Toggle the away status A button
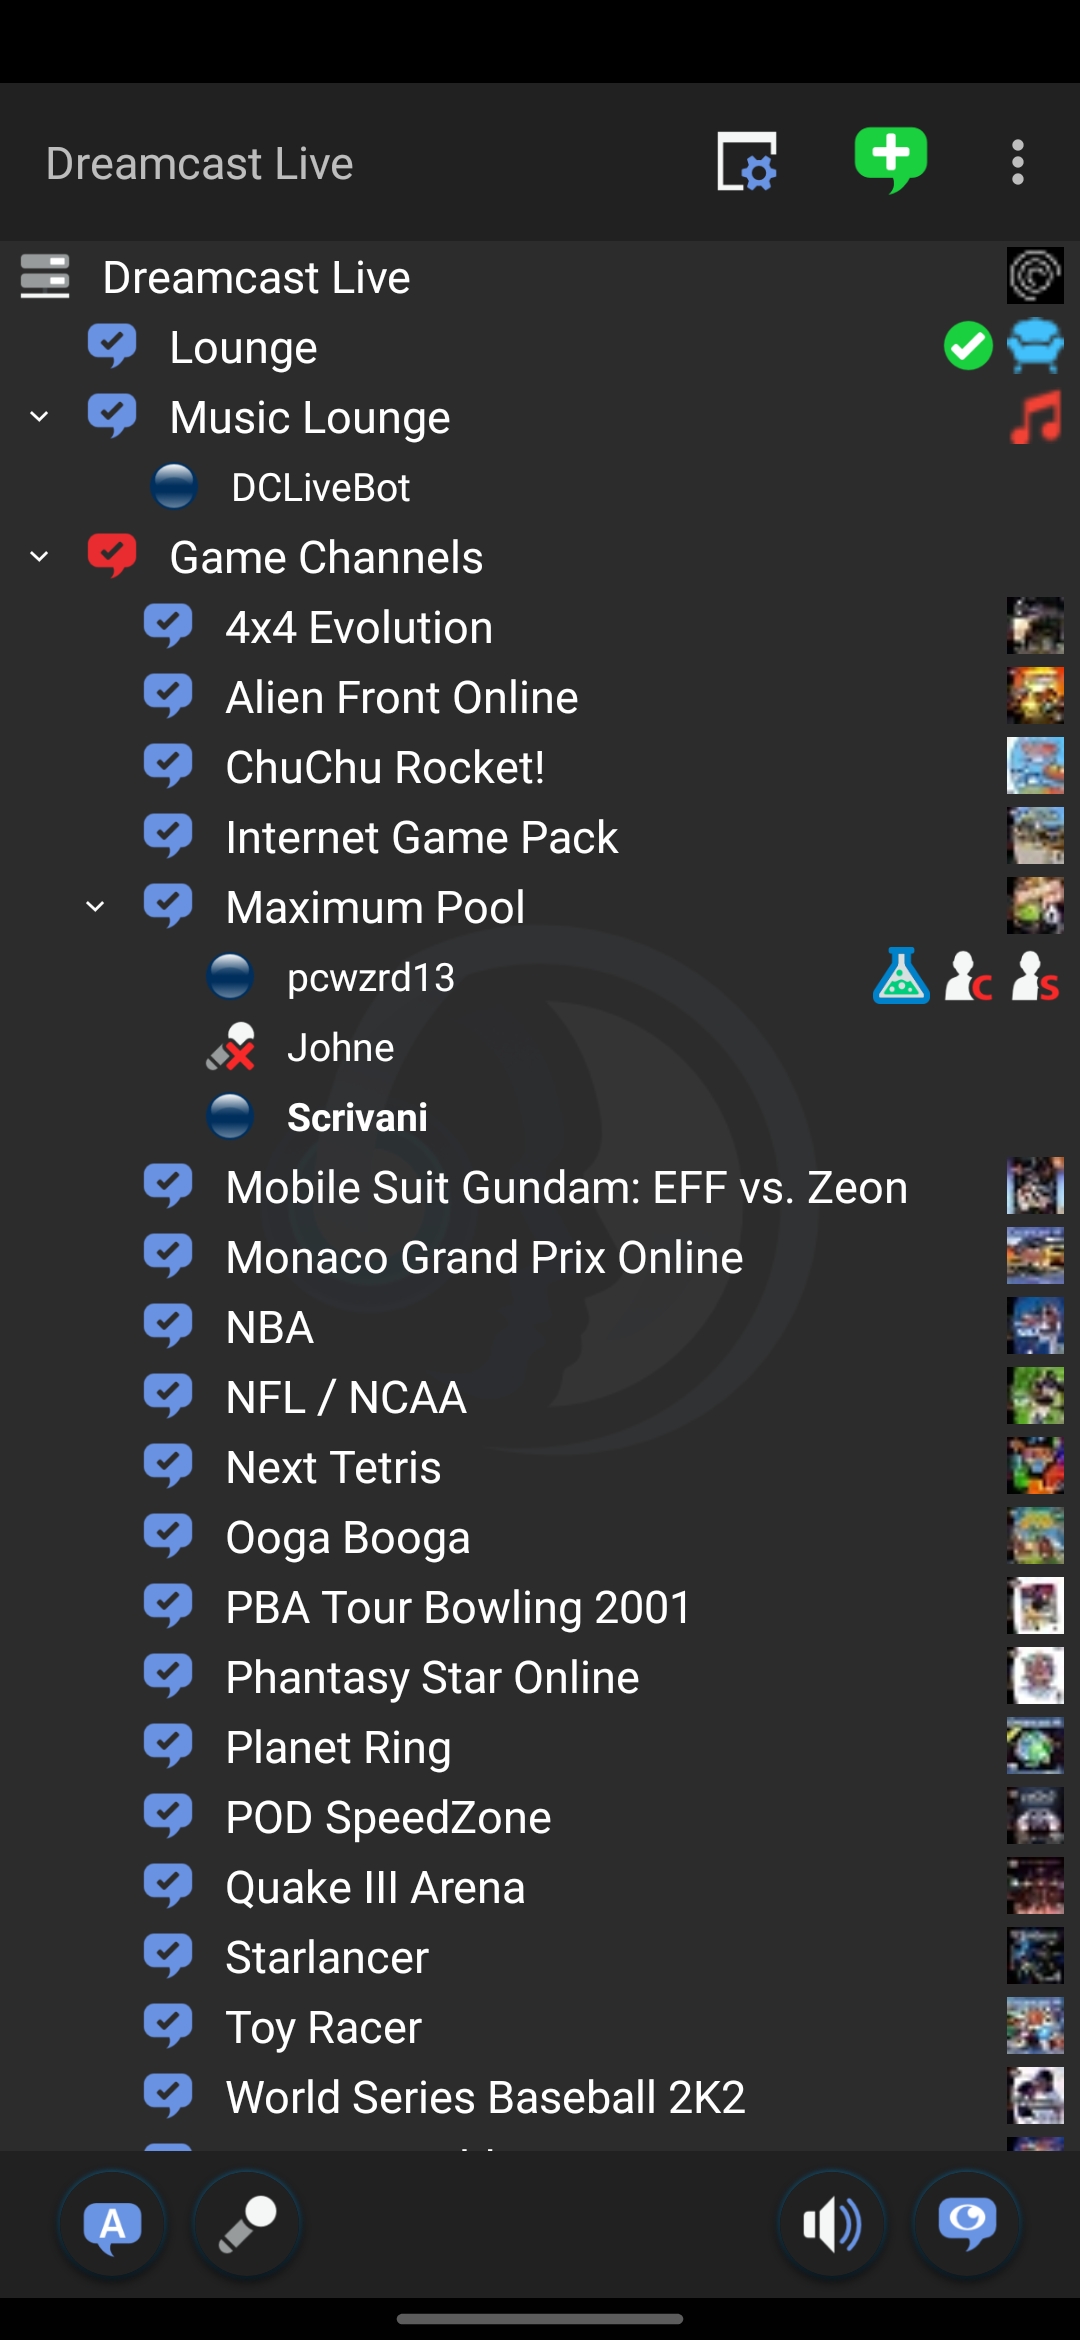The height and width of the screenshot is (2340, 1080). pyautogui.click(x=112, y=2224)
